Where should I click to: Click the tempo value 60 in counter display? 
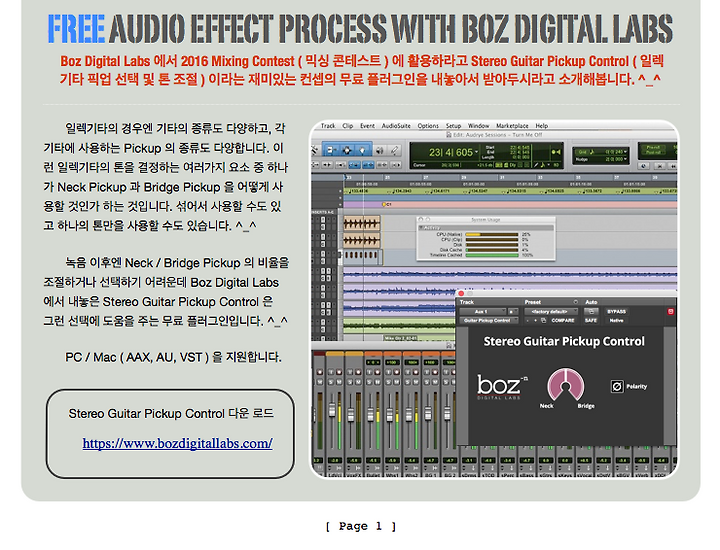(556, 164)
